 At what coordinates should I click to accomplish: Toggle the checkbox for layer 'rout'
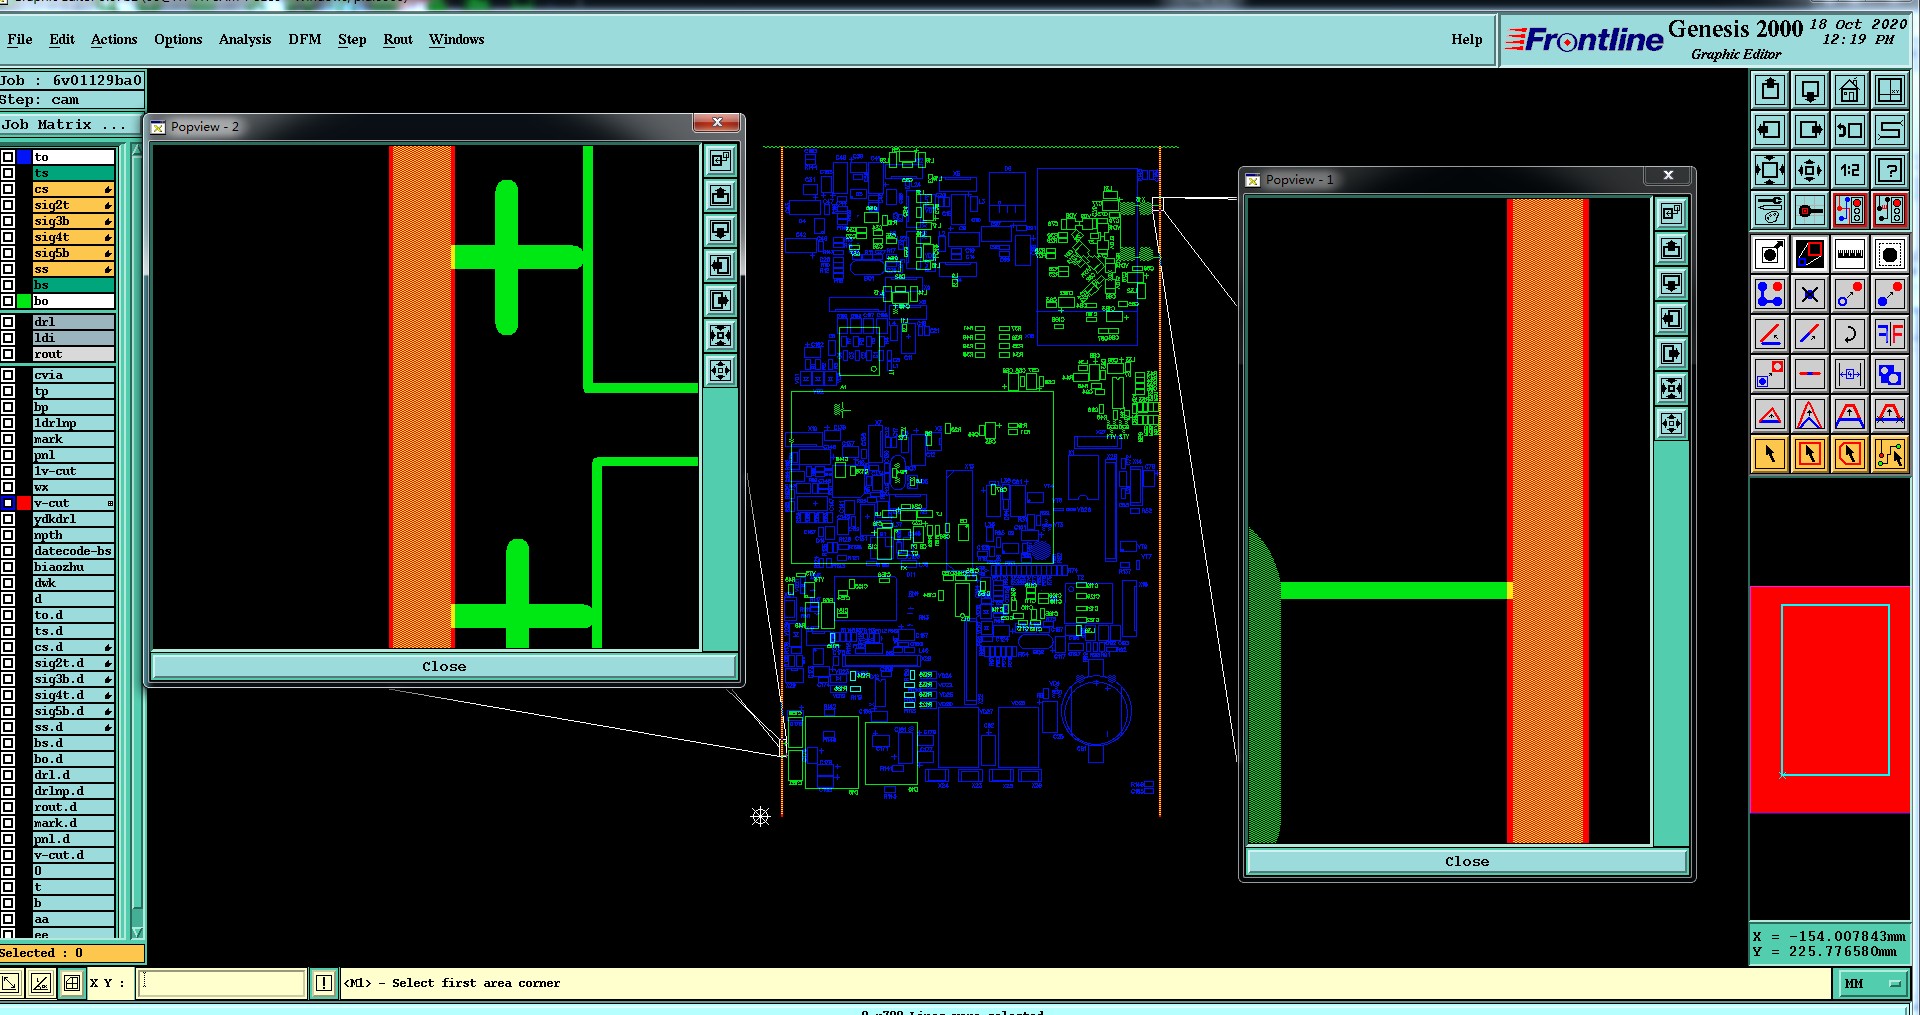pos(8,354)
